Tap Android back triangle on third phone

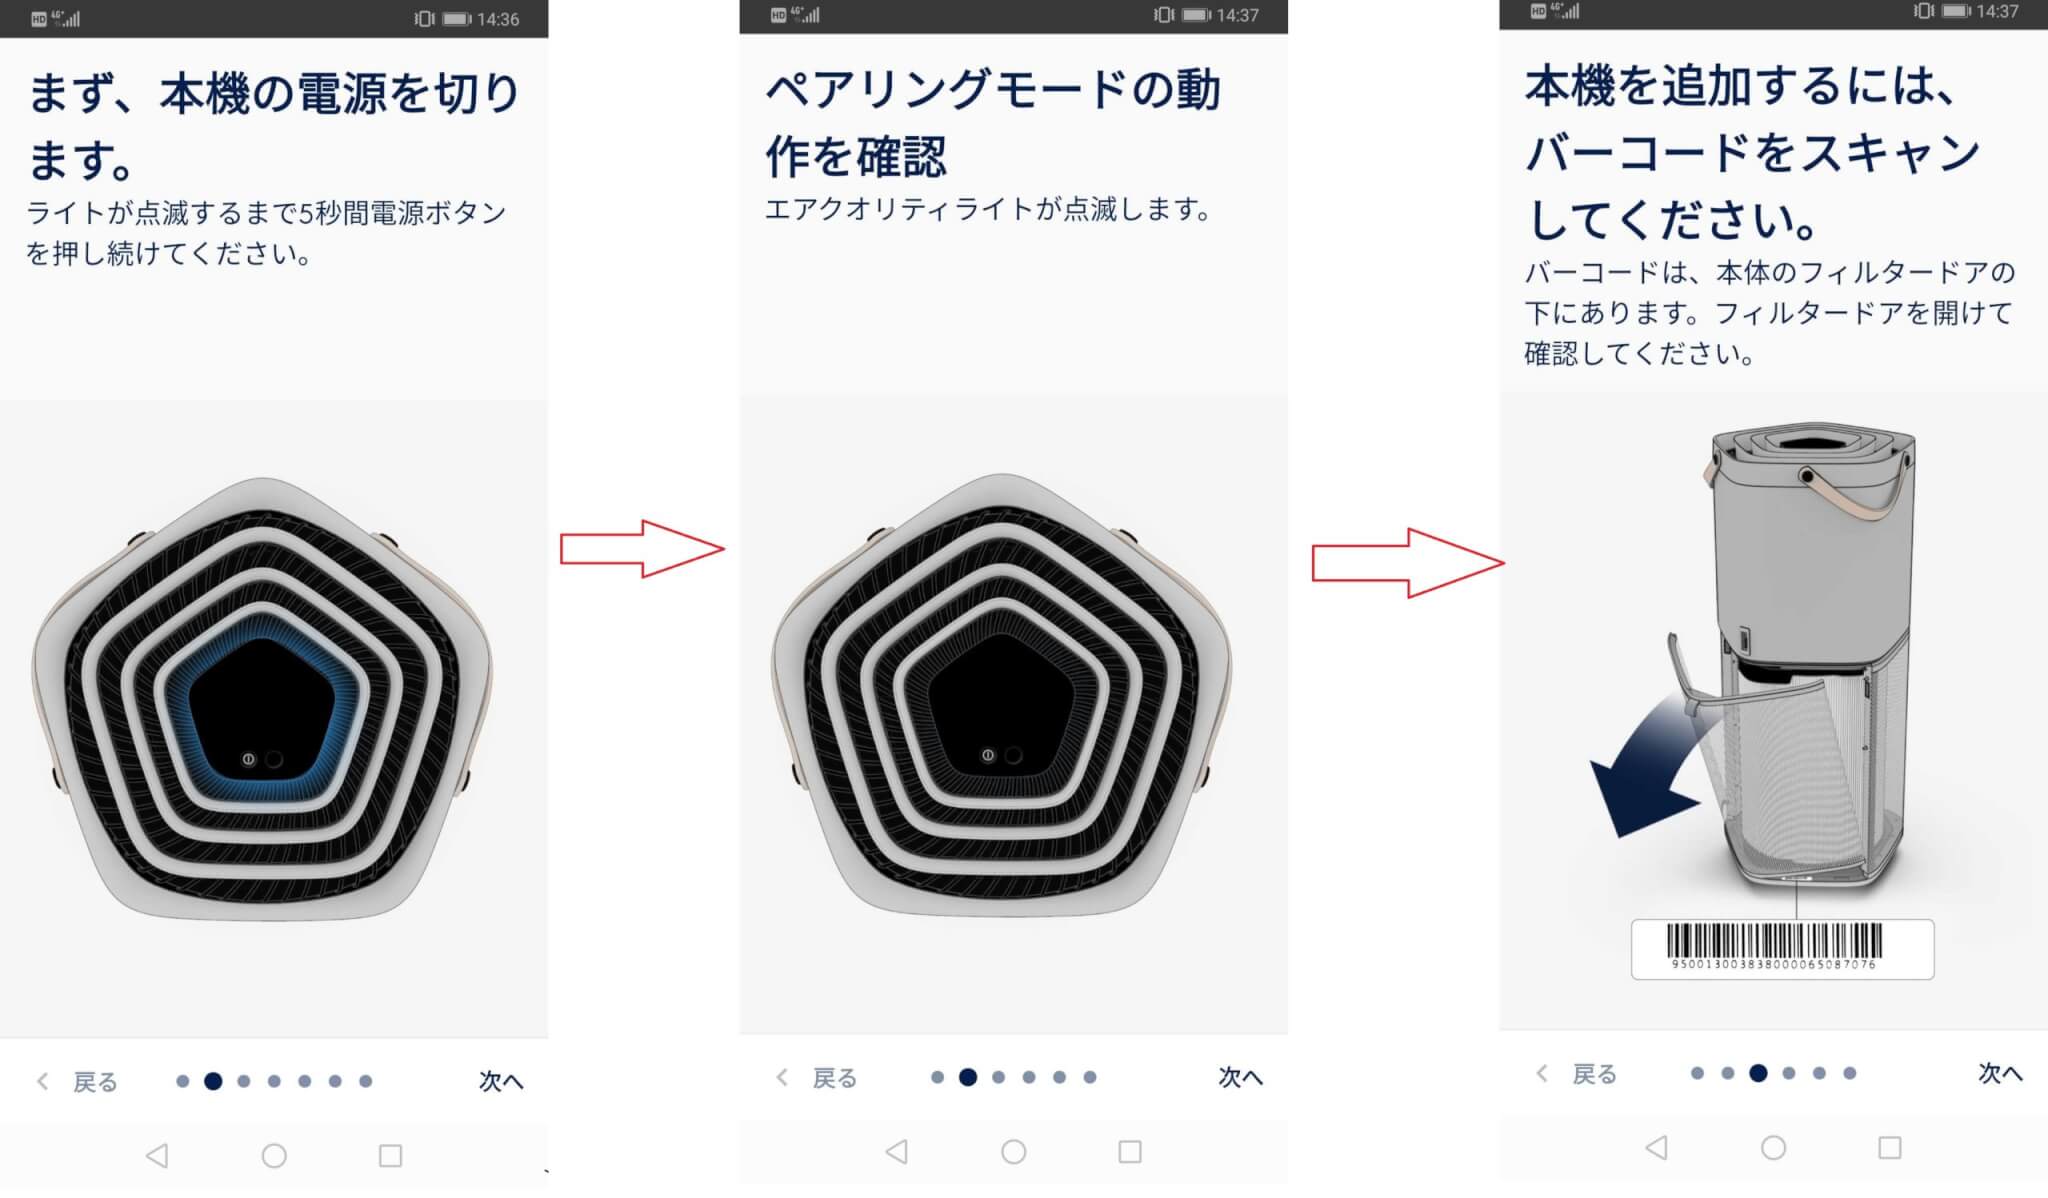[x=1656, y=1147]
